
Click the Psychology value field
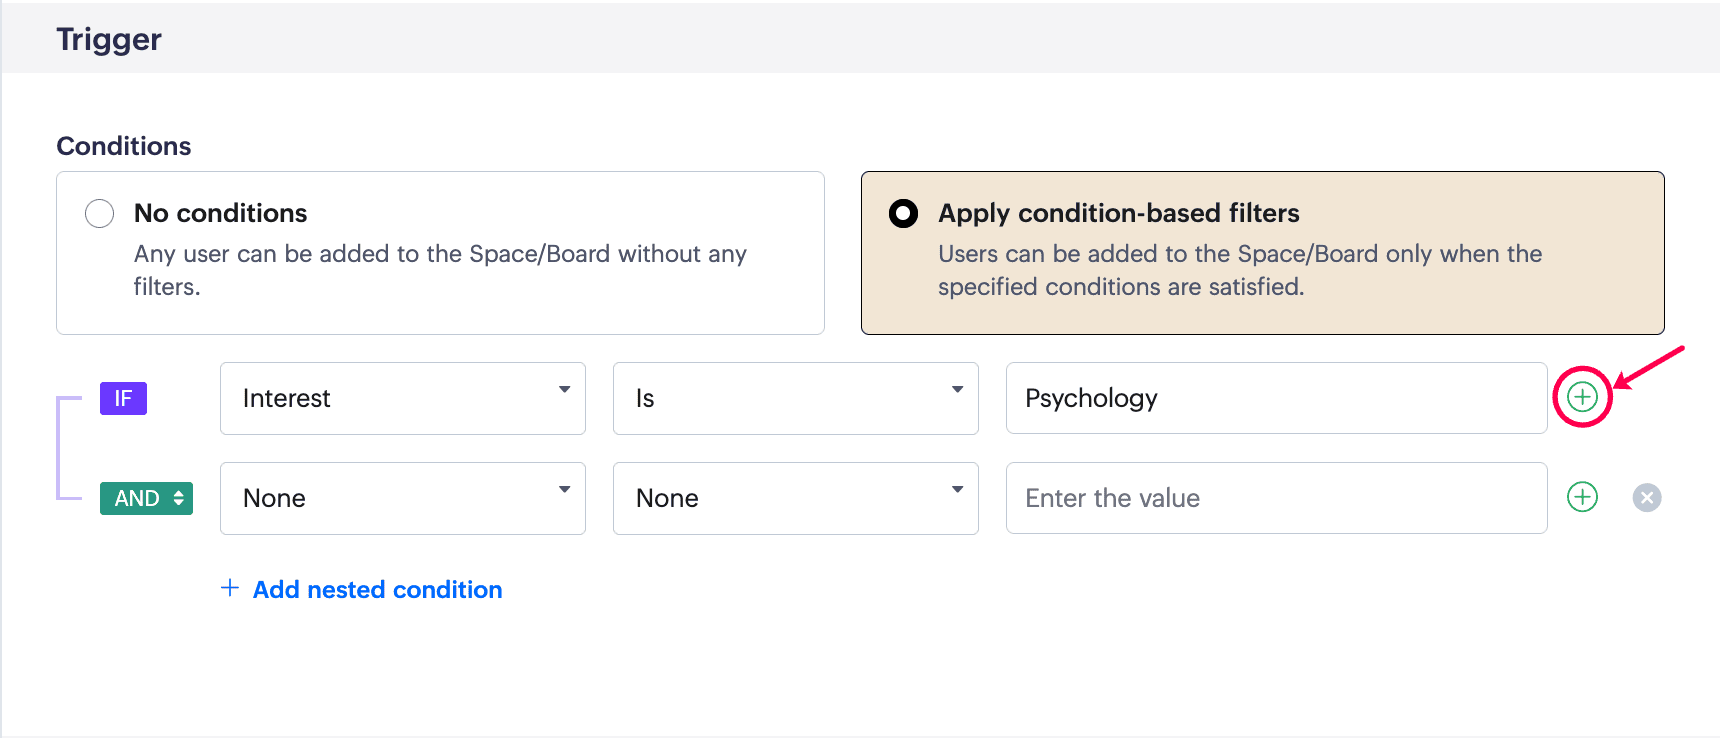1276,398
